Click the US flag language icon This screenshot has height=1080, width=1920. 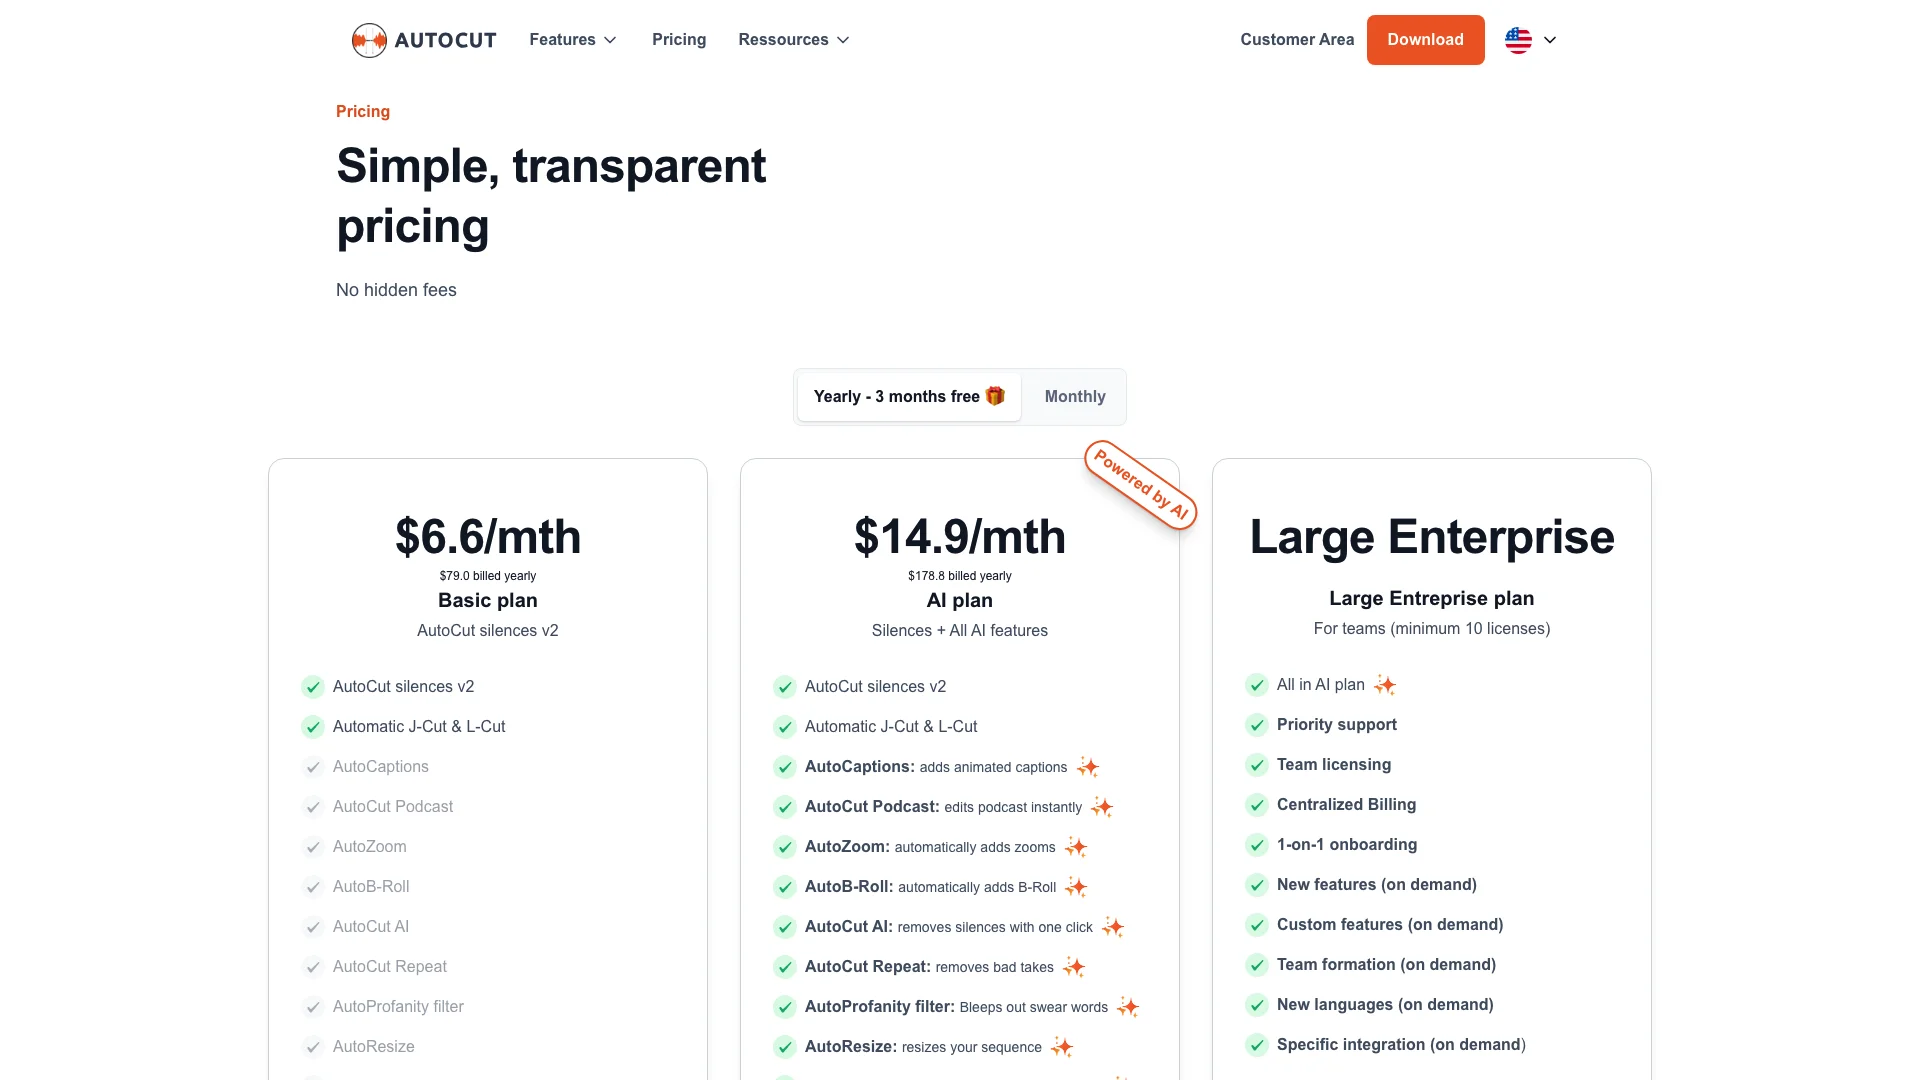(1518, 40)
